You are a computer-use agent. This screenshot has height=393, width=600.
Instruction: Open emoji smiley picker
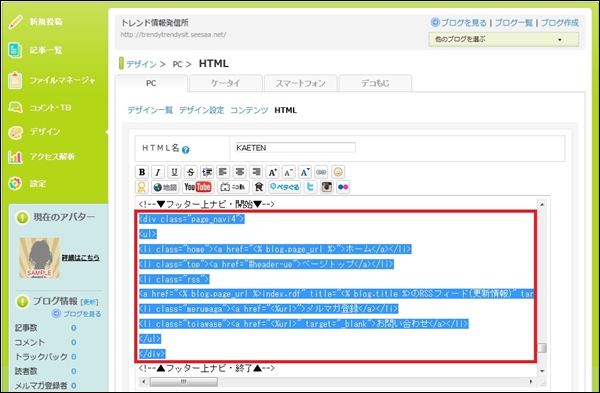[338, 172]
